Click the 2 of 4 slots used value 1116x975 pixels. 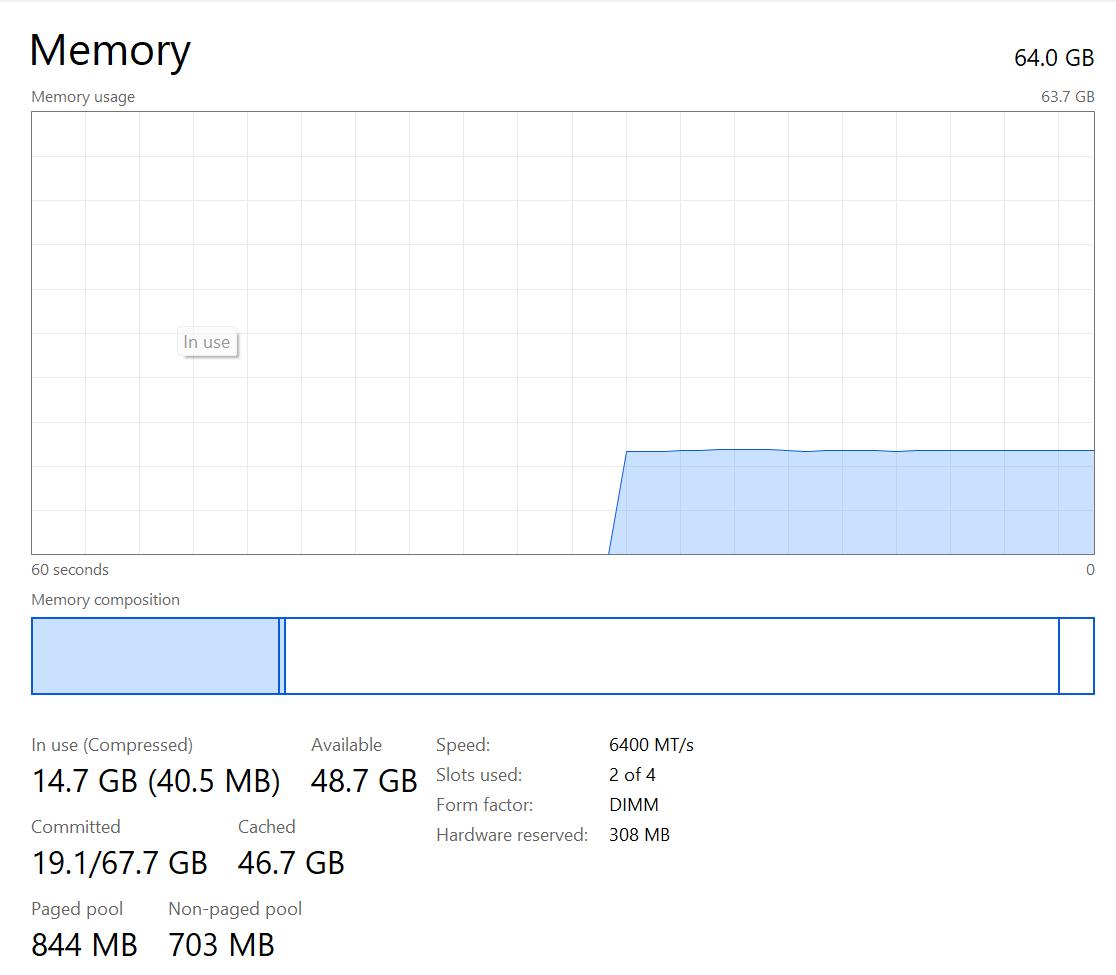pos(632,775)
